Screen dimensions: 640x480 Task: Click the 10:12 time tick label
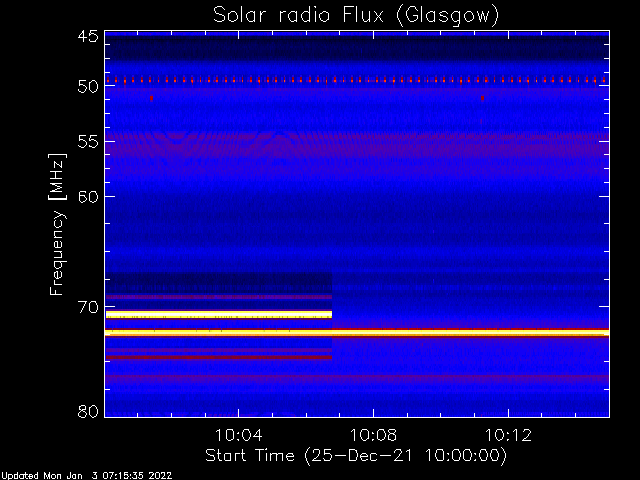(508, 435)
